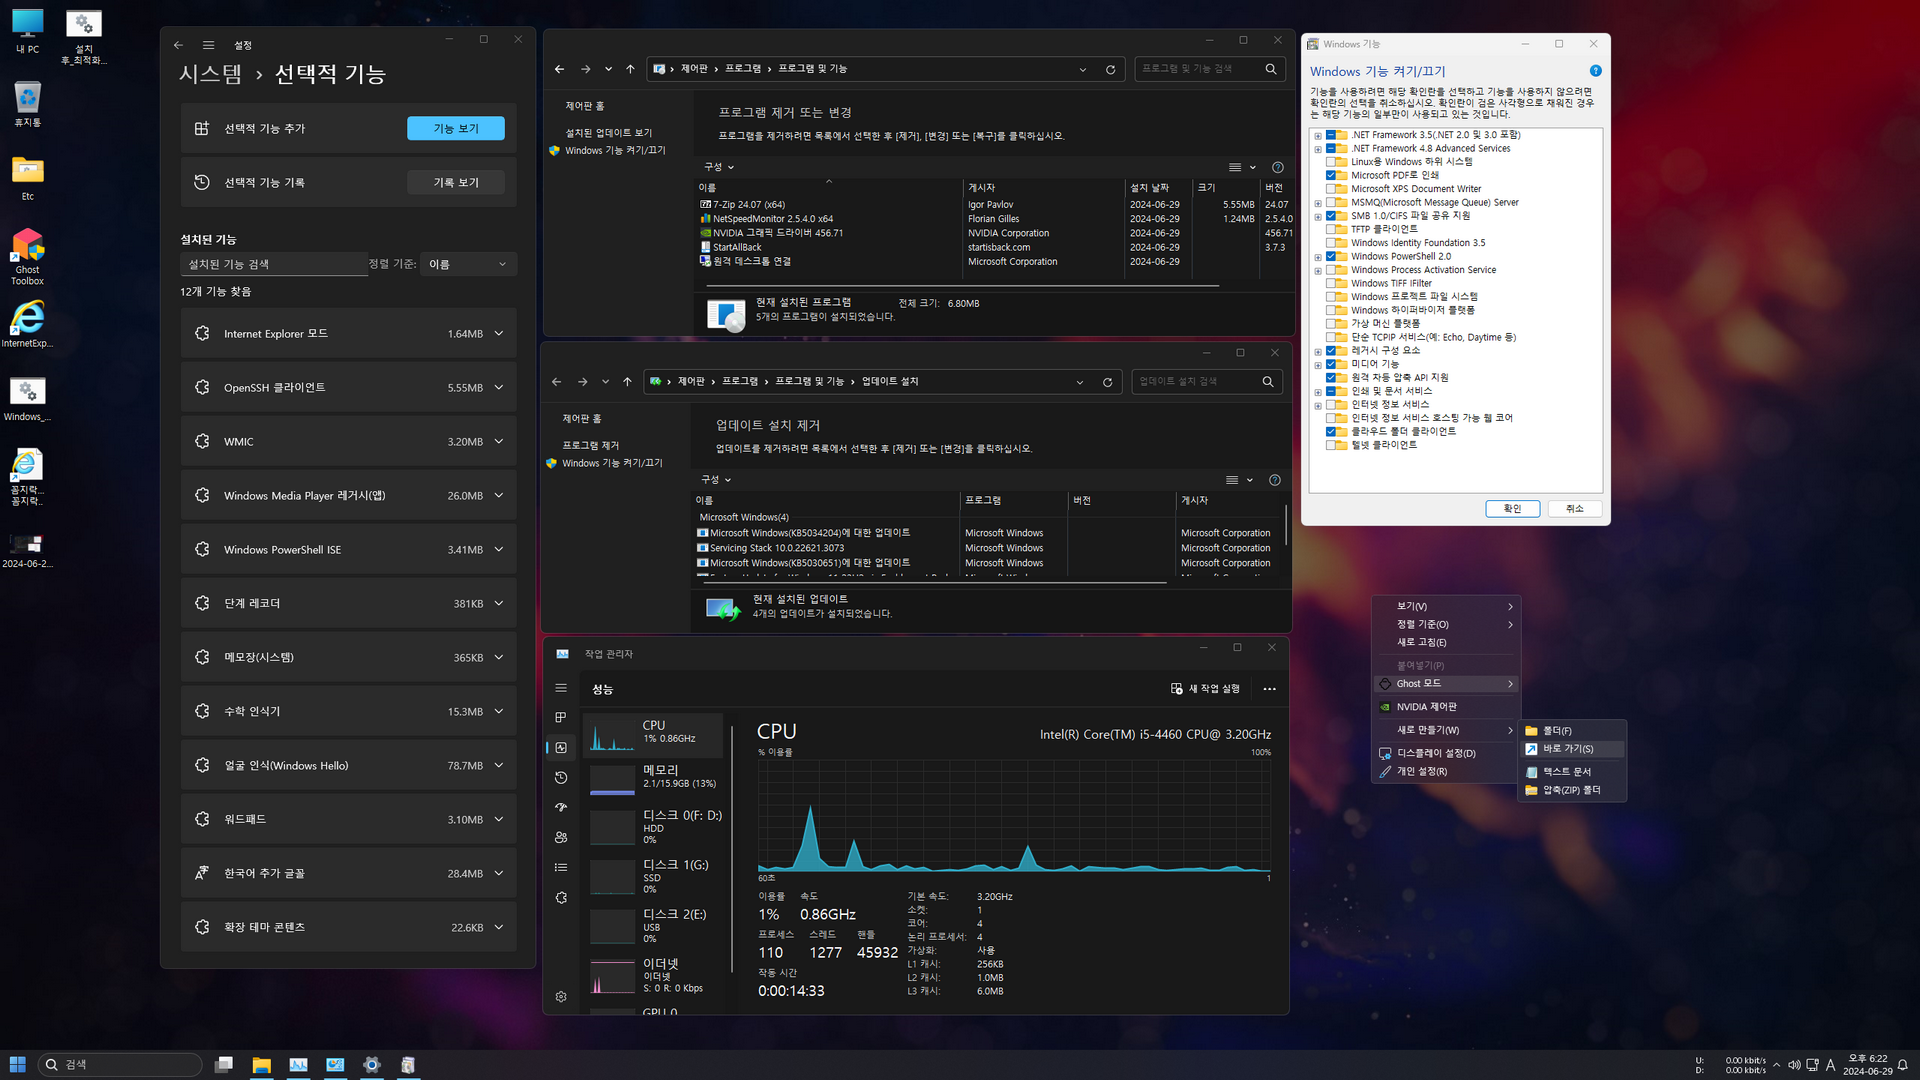Click help icon in Windows 기능 dialog
Screen dimensions: 1920x1080
pos(1595,71)
